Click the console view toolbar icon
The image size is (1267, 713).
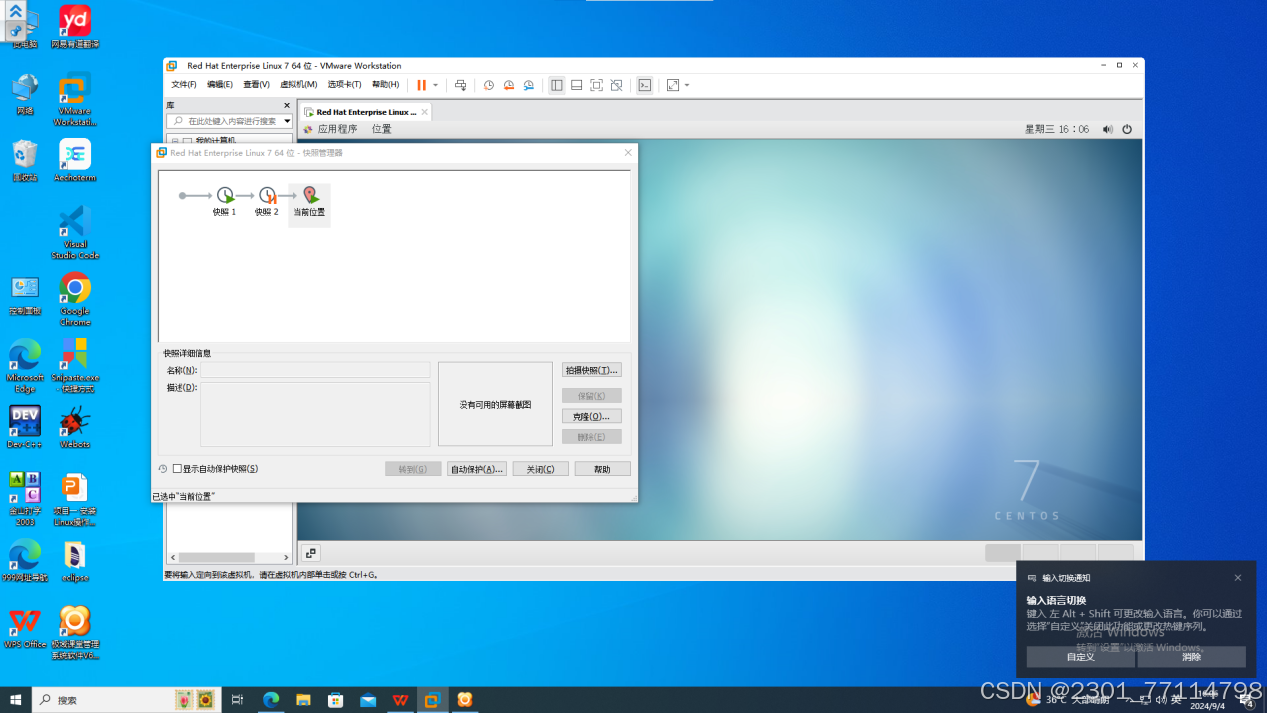pyautogui.click(x=645, y=85)
